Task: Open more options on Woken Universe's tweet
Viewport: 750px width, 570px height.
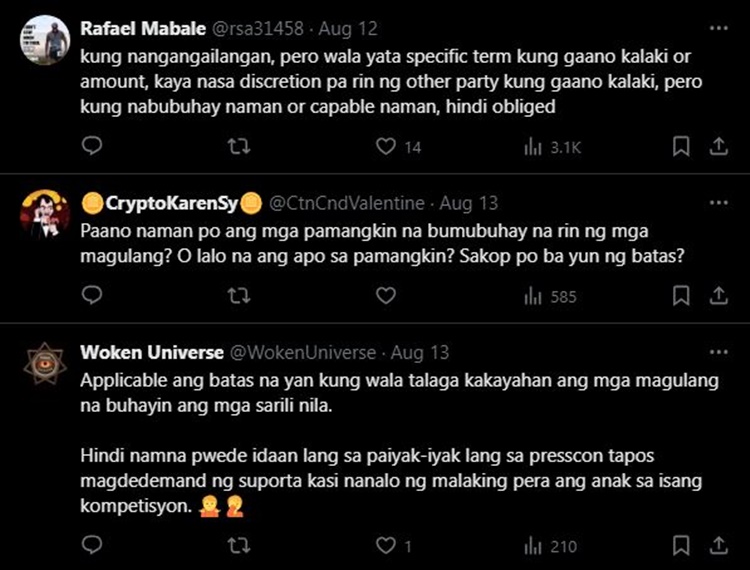Action: coord(718,352)
